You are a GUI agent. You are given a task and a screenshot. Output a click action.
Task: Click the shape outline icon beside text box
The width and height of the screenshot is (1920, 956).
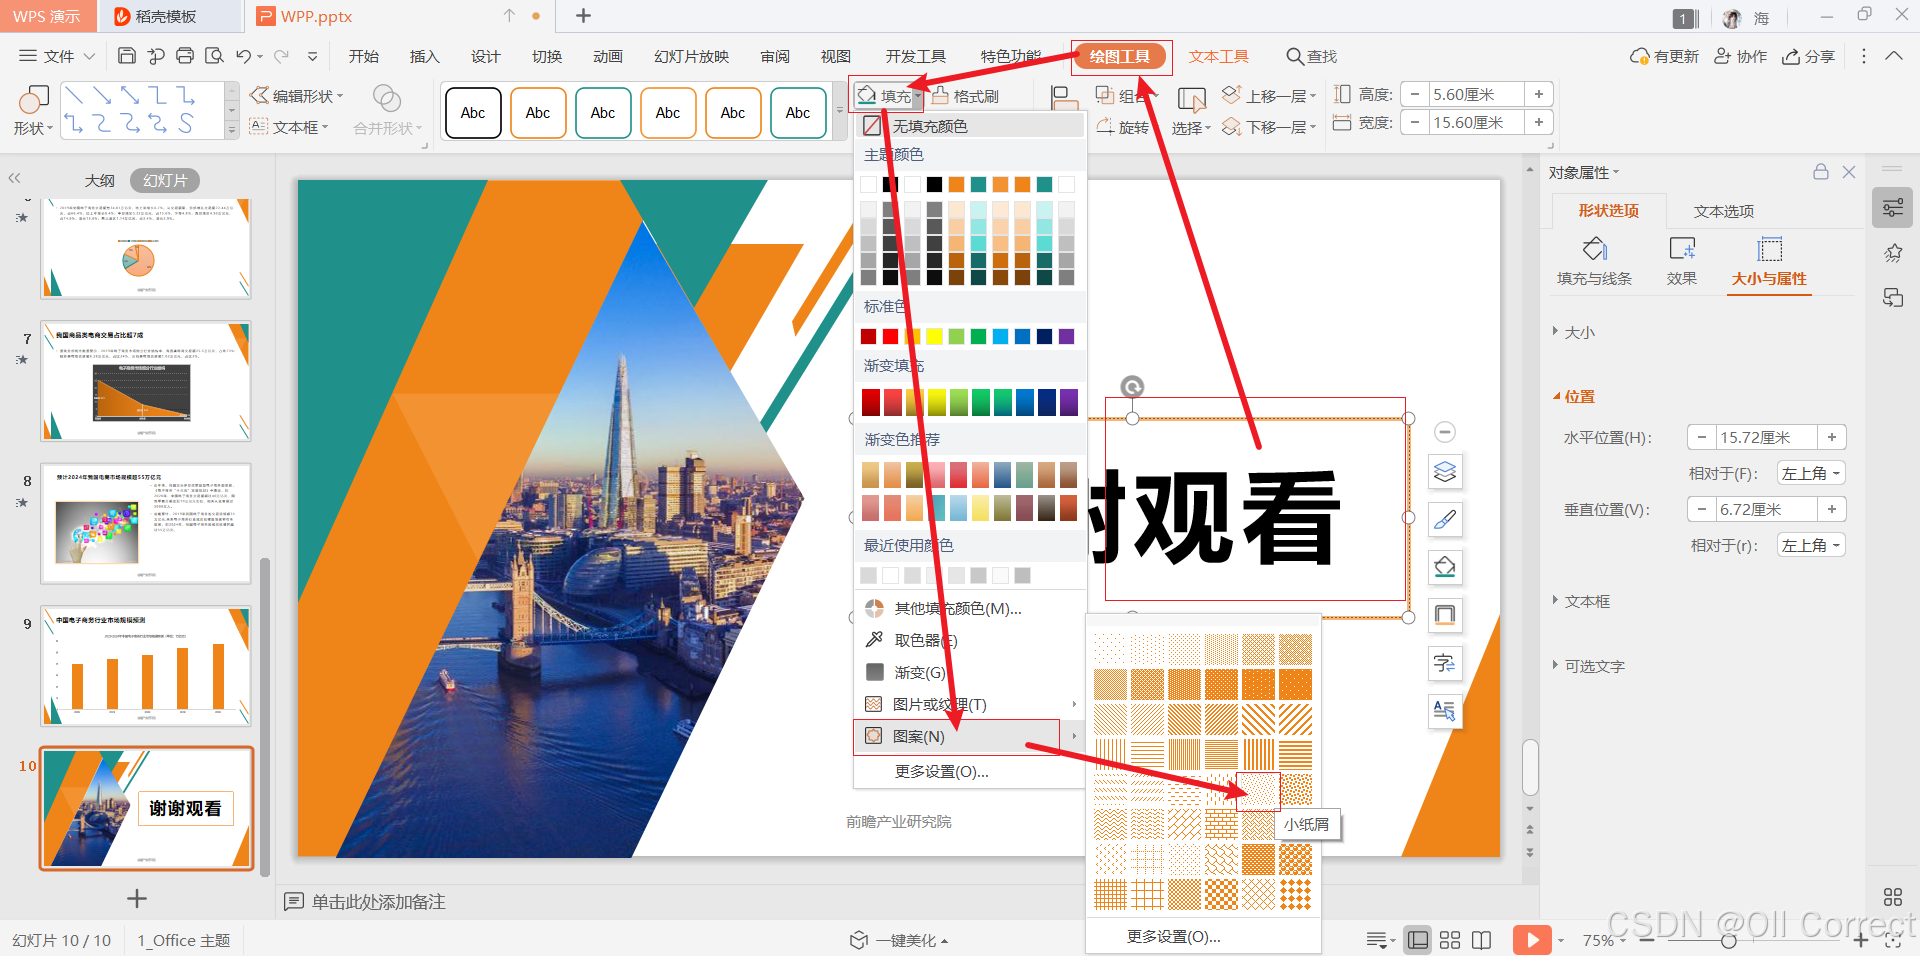pyautogui.click(x=1445, y=615)
